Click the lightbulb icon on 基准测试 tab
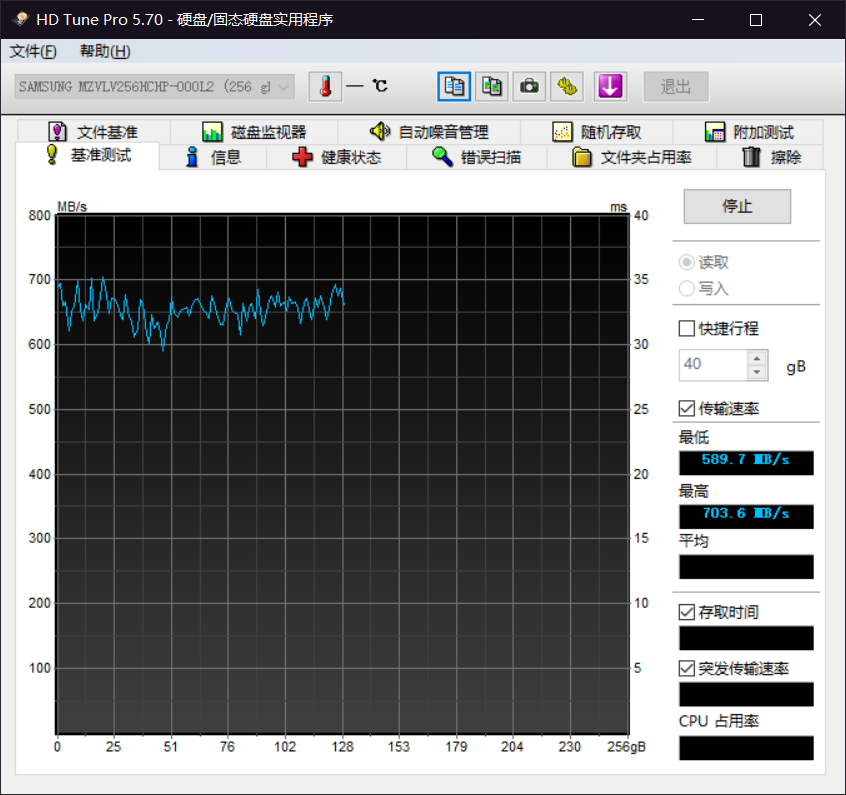Image resolution: width=846 pixels, height=795 pixels. (52, 155)
